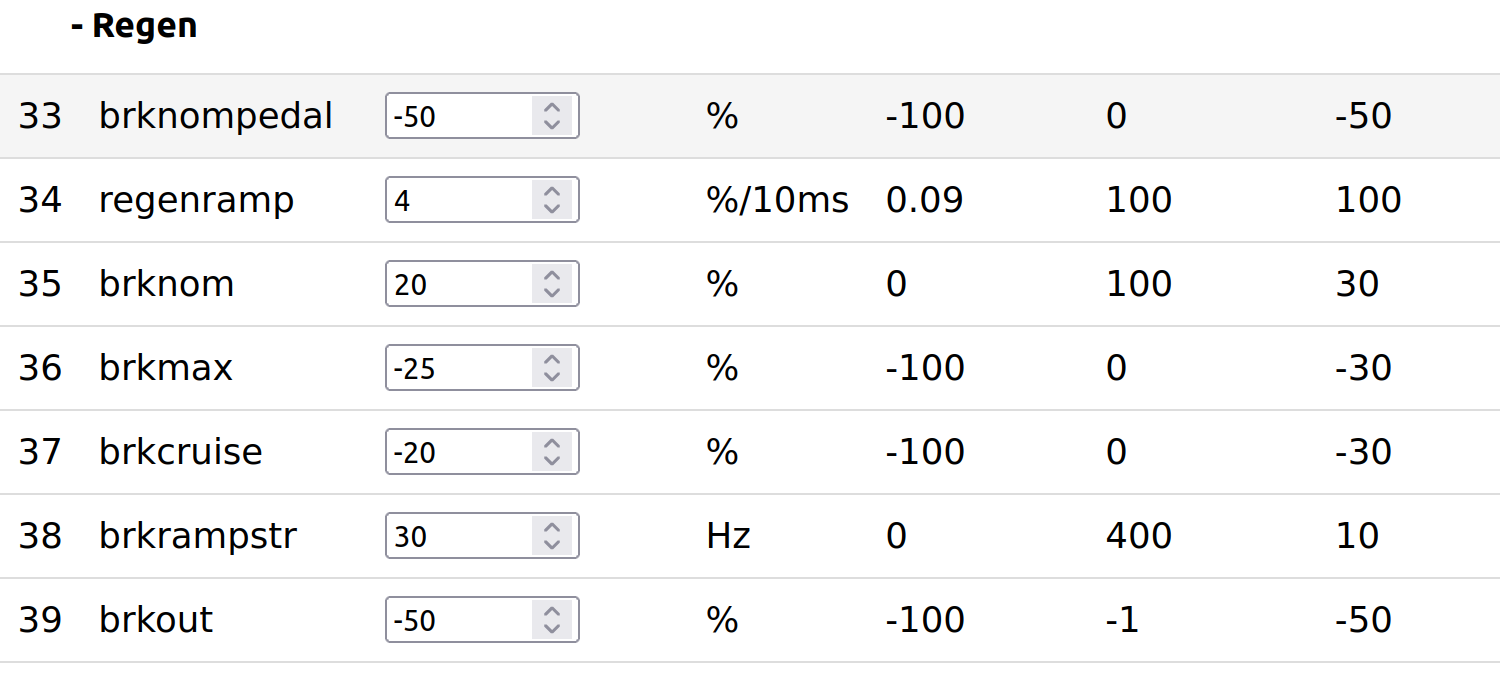Increase brknompedal value with up arrow
The image size is (1502, 680).
coord(551,107)
